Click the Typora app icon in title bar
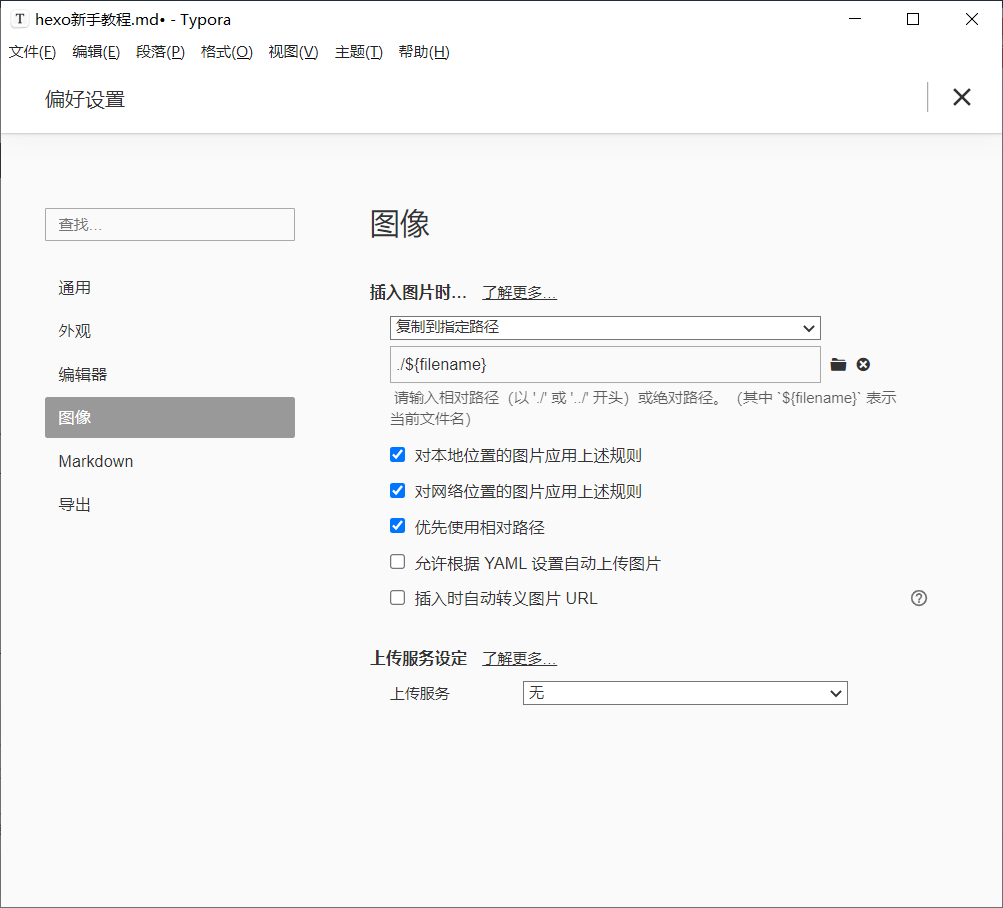This screenshot has height=908, width=1003. (x=19, y=19)
